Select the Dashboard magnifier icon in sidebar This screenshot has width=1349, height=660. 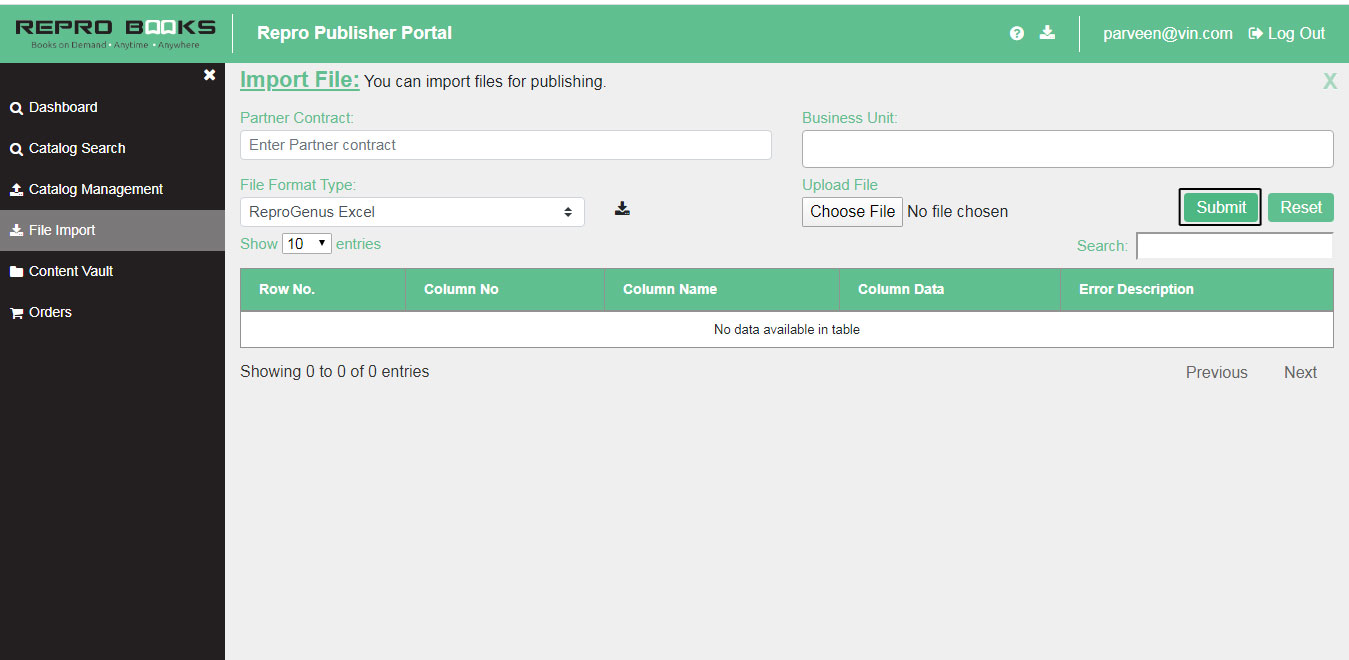15,107
